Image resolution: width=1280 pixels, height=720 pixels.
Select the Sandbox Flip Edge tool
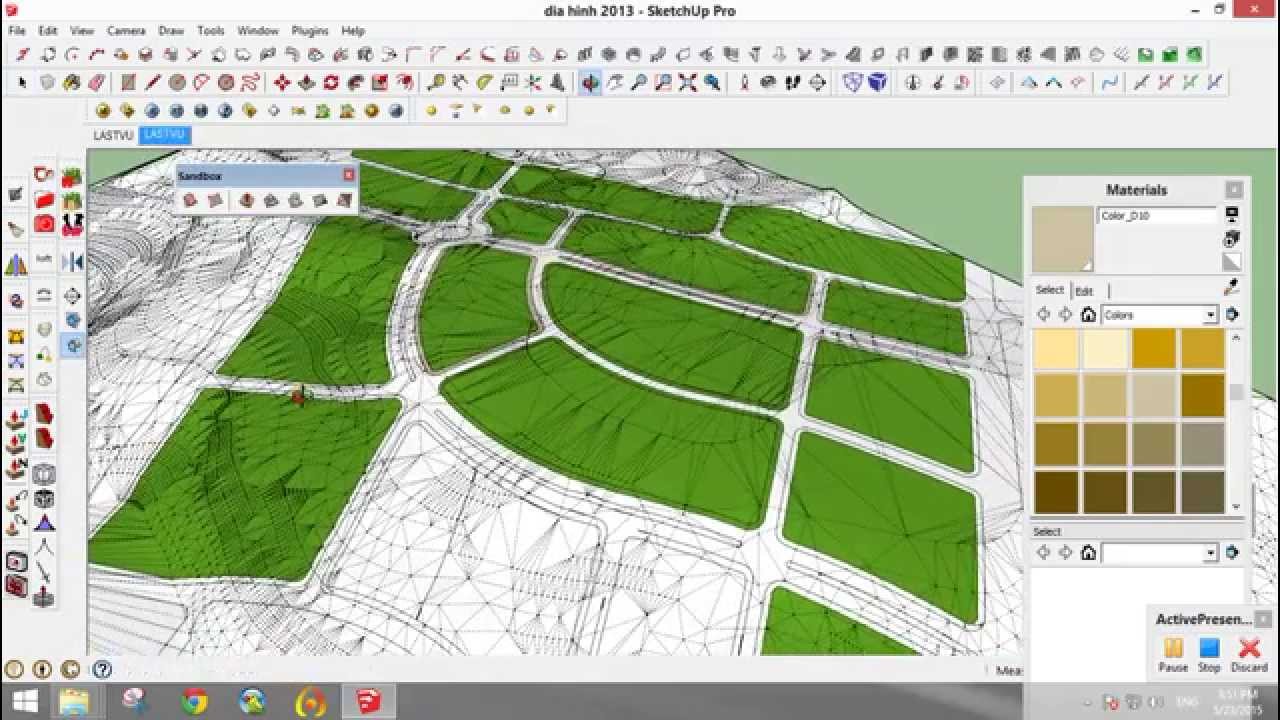coord(344,200)
